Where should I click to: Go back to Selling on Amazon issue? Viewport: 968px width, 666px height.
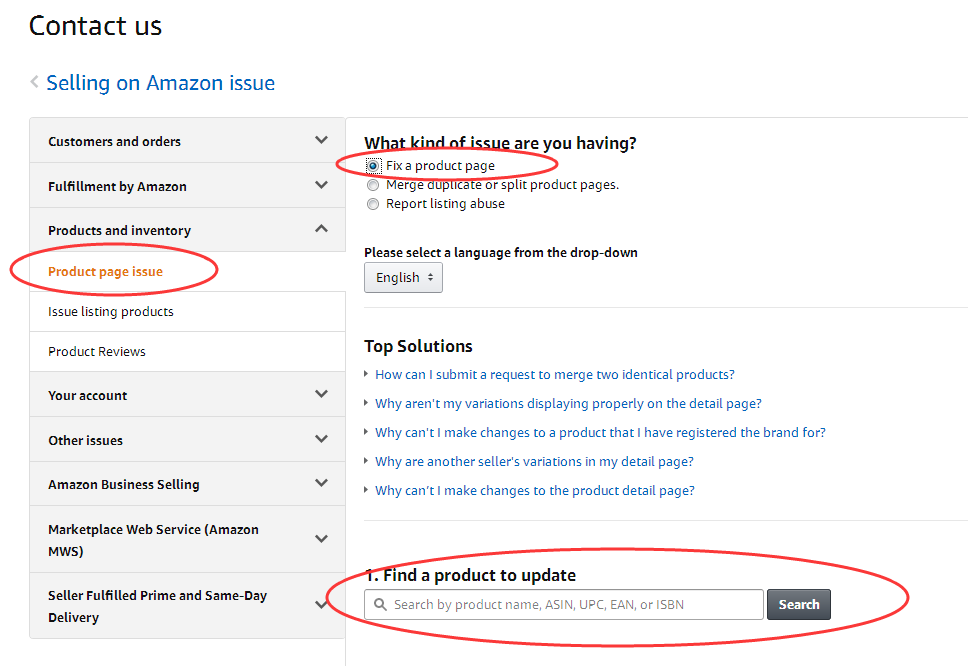pyautogui.click(x=160, y=83)
